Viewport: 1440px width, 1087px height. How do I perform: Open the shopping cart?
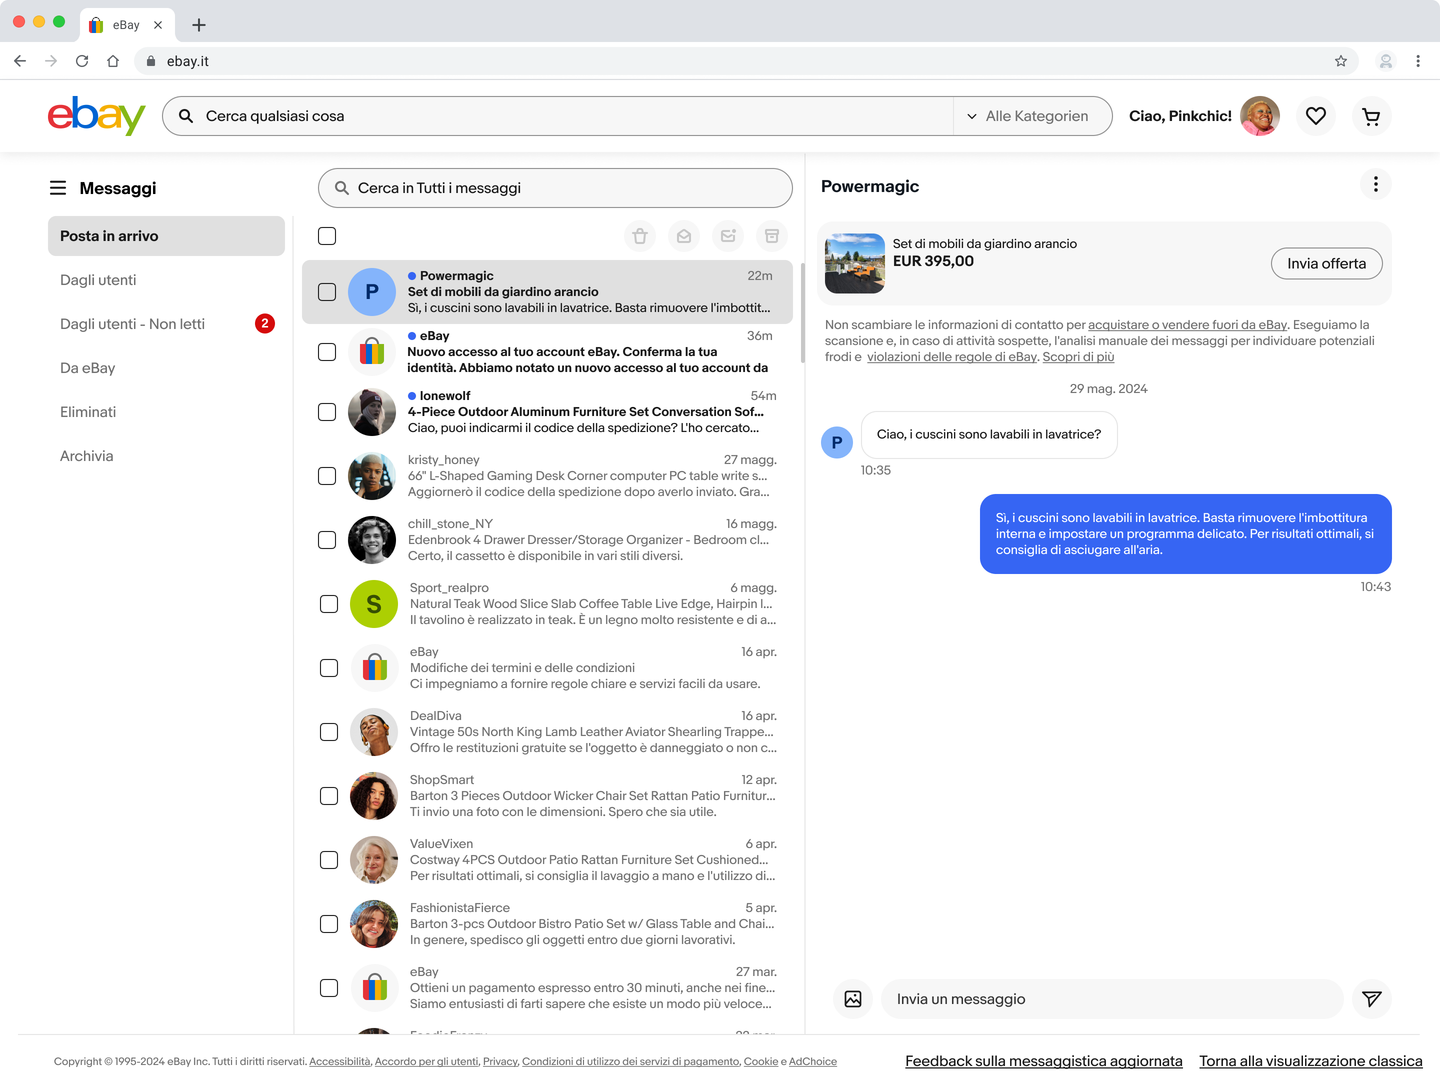(1371, 116)
